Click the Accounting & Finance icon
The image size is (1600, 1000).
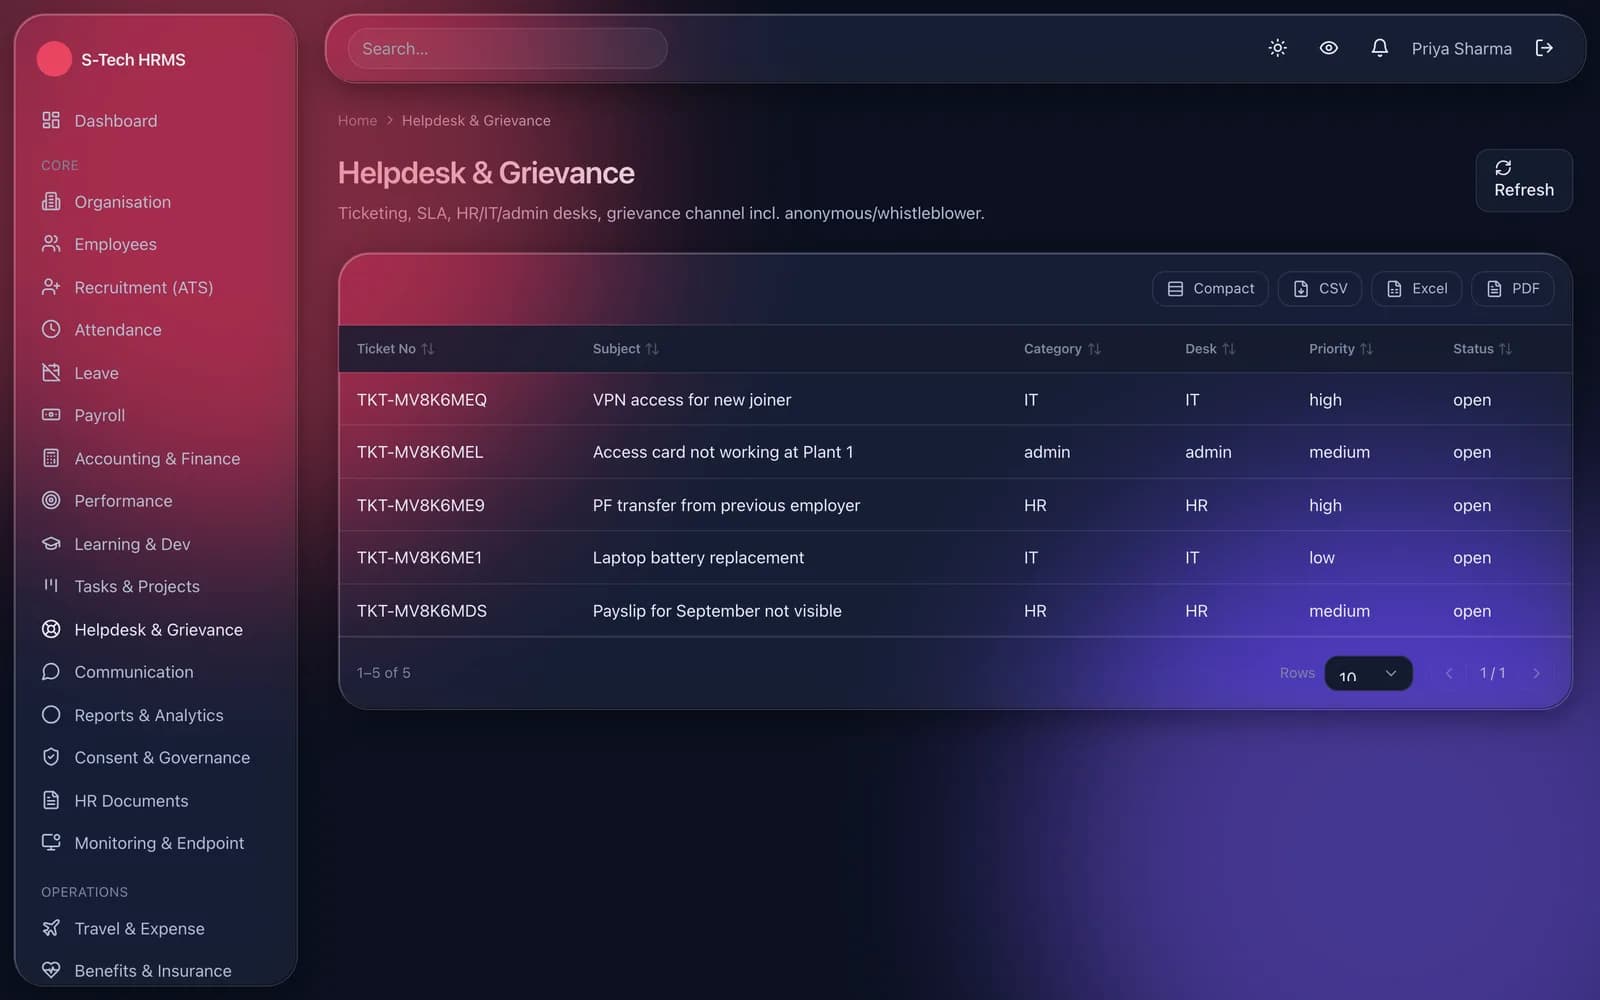tap(51, 458)
